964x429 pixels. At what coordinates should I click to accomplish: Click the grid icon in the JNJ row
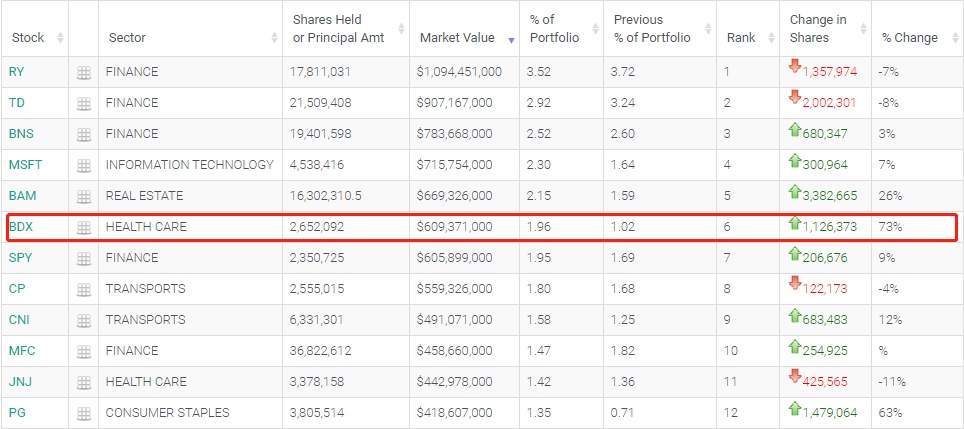[84, 382]
